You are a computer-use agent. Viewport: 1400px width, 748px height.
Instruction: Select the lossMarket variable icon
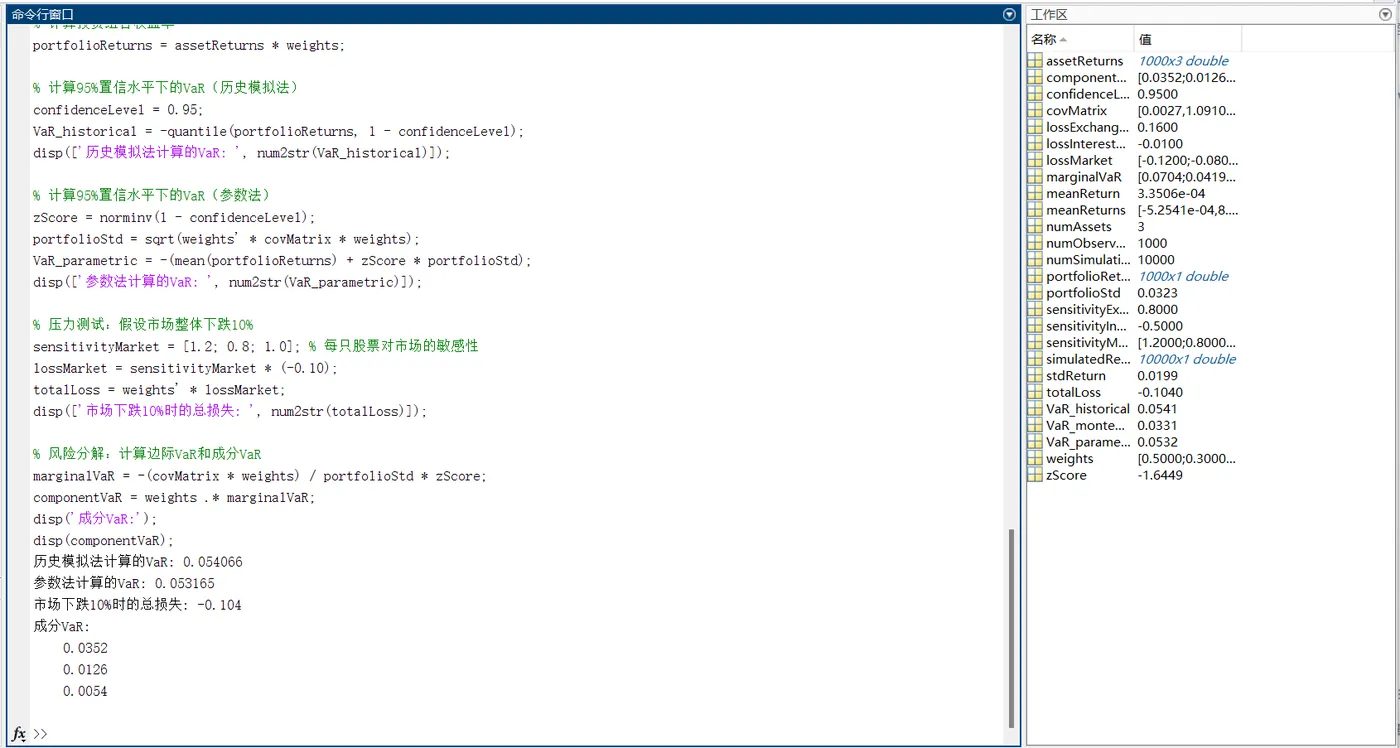click(1036, 160)
